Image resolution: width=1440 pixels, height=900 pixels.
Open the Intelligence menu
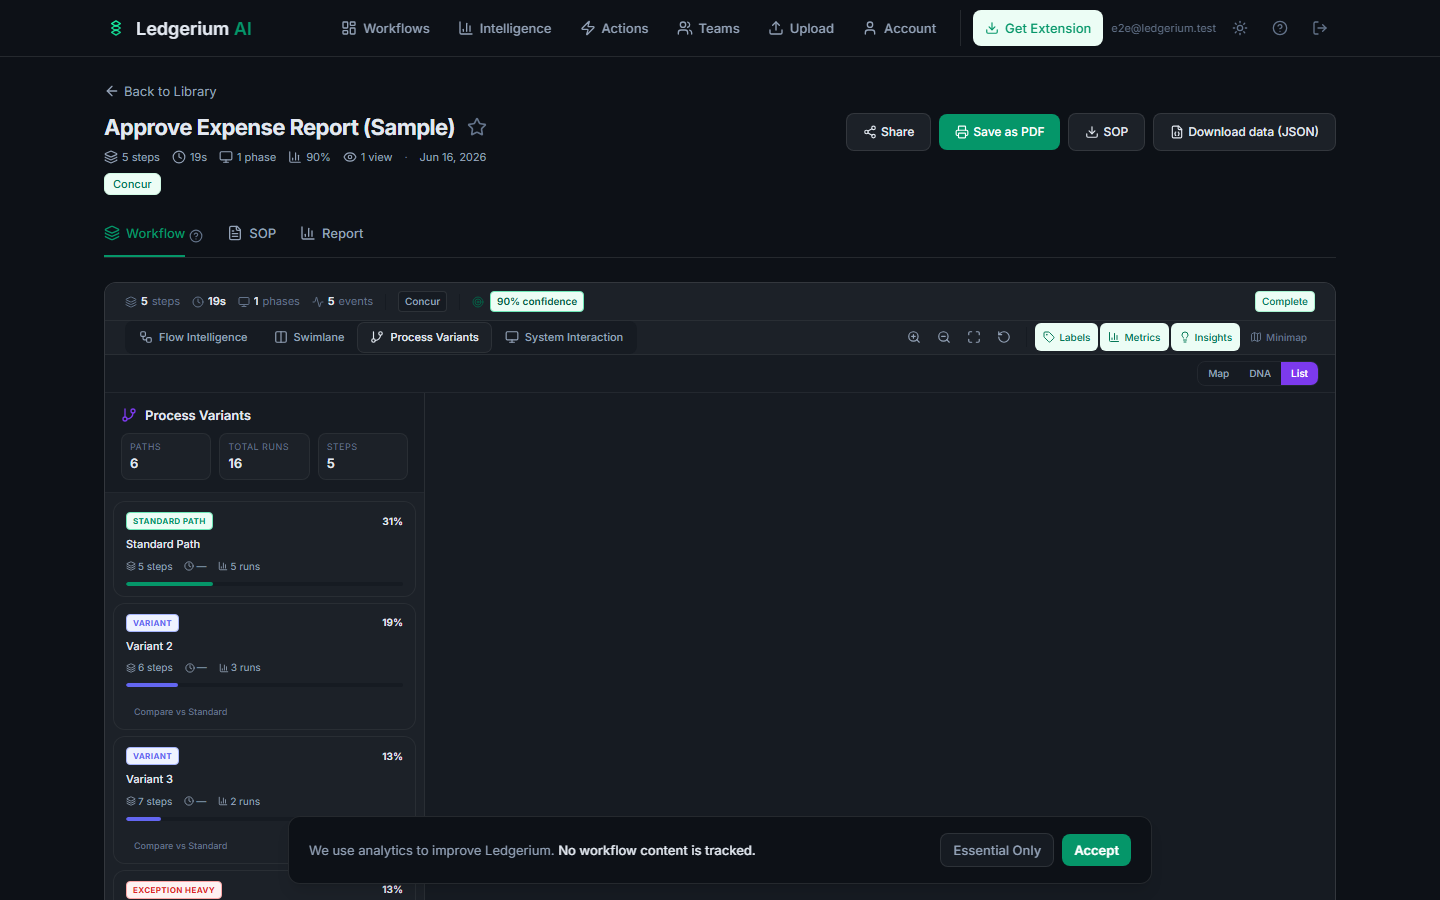tap(505, 28)
